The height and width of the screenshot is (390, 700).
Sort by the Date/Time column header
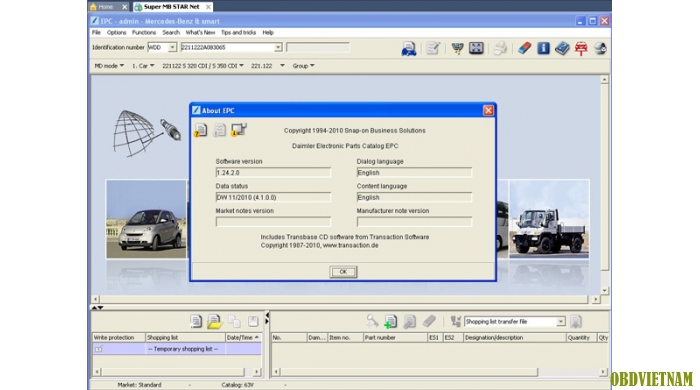(243, 338)
